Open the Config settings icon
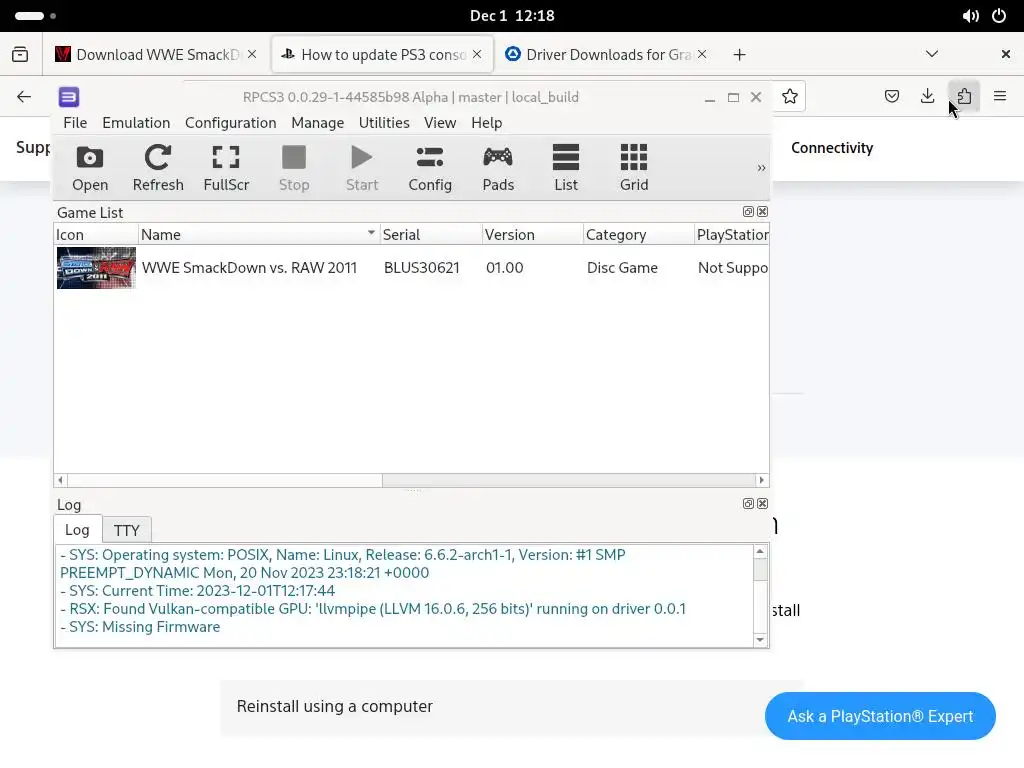 (430, 168)
